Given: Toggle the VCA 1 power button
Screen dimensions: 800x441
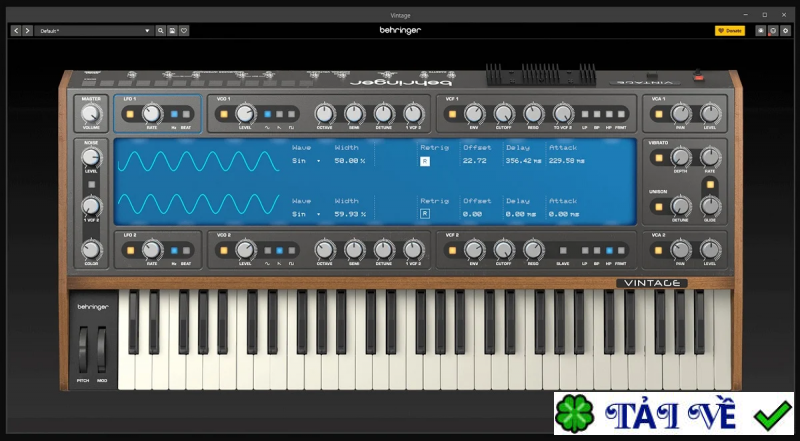Looking at the screenshot, I should [x=659, y=114].
